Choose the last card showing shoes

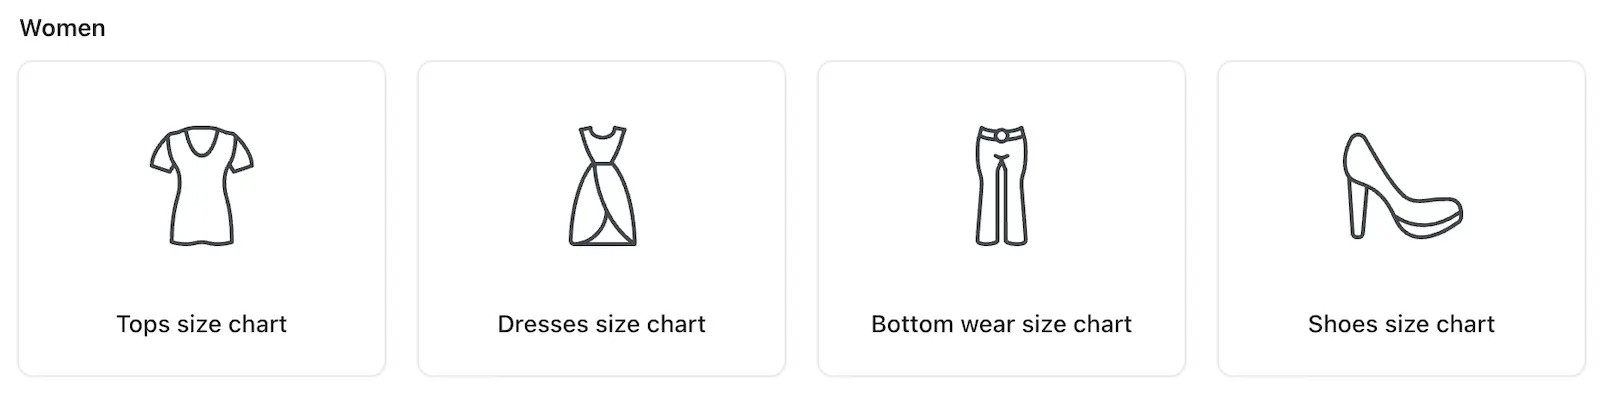click(x=1402, y=218)
